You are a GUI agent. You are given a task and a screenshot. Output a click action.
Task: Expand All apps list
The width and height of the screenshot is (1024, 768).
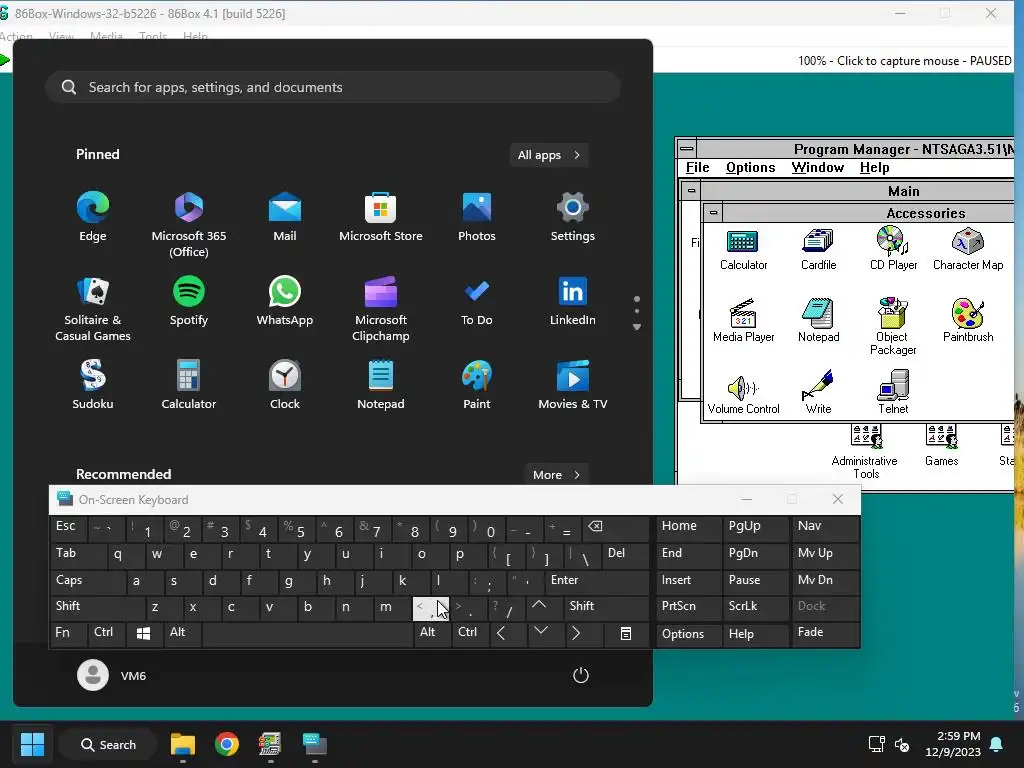pos(549,155)
